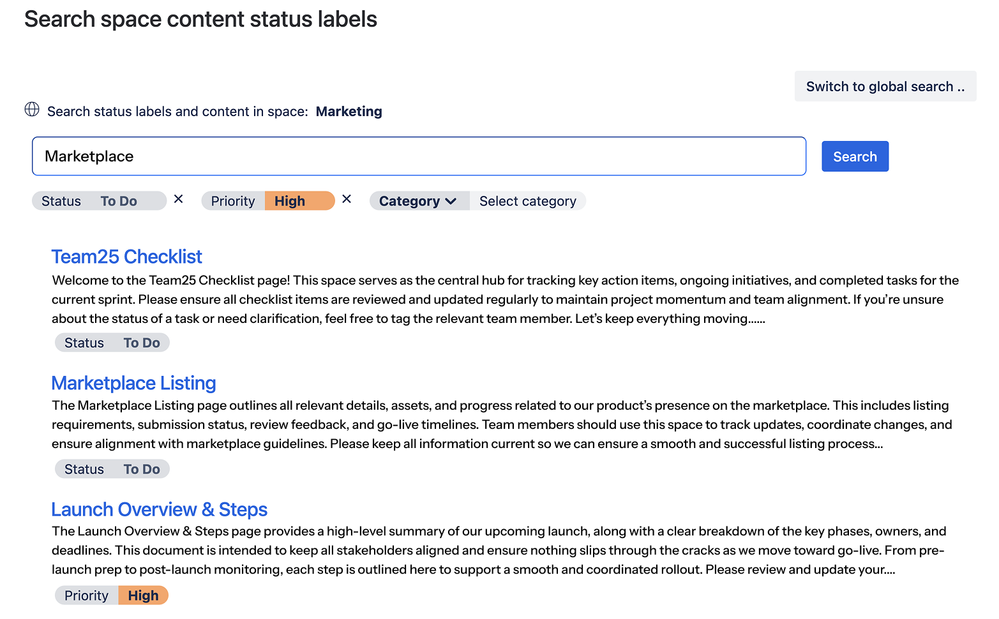Select the To Do label under Team25 Checklist
The height and width of the screenshot is (619, 999).
pos(142,343)
